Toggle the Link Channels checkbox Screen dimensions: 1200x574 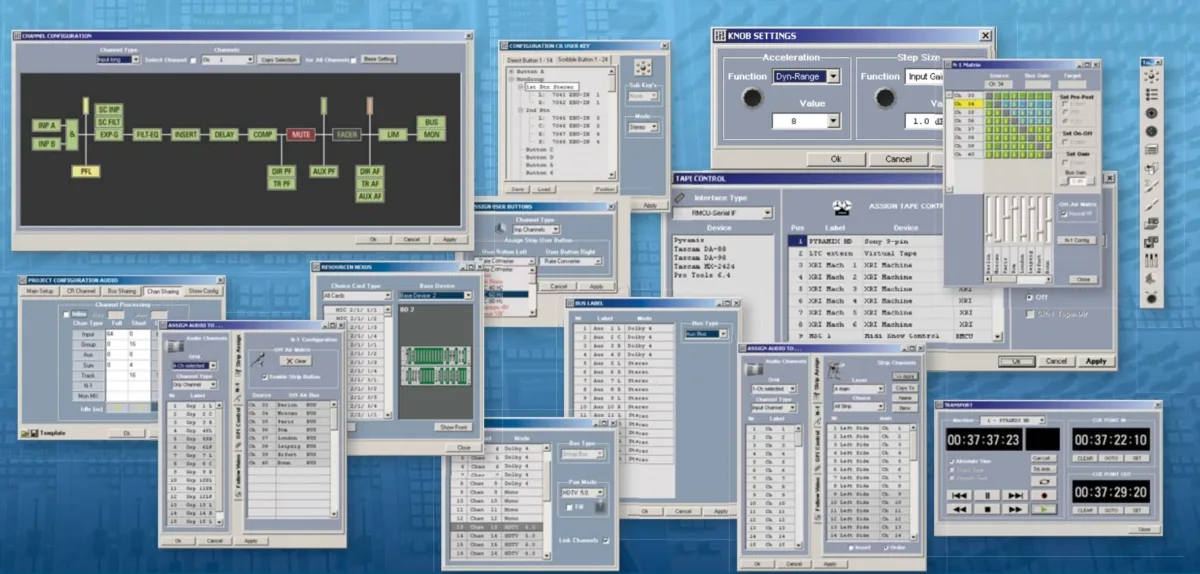tap(607, 541)
